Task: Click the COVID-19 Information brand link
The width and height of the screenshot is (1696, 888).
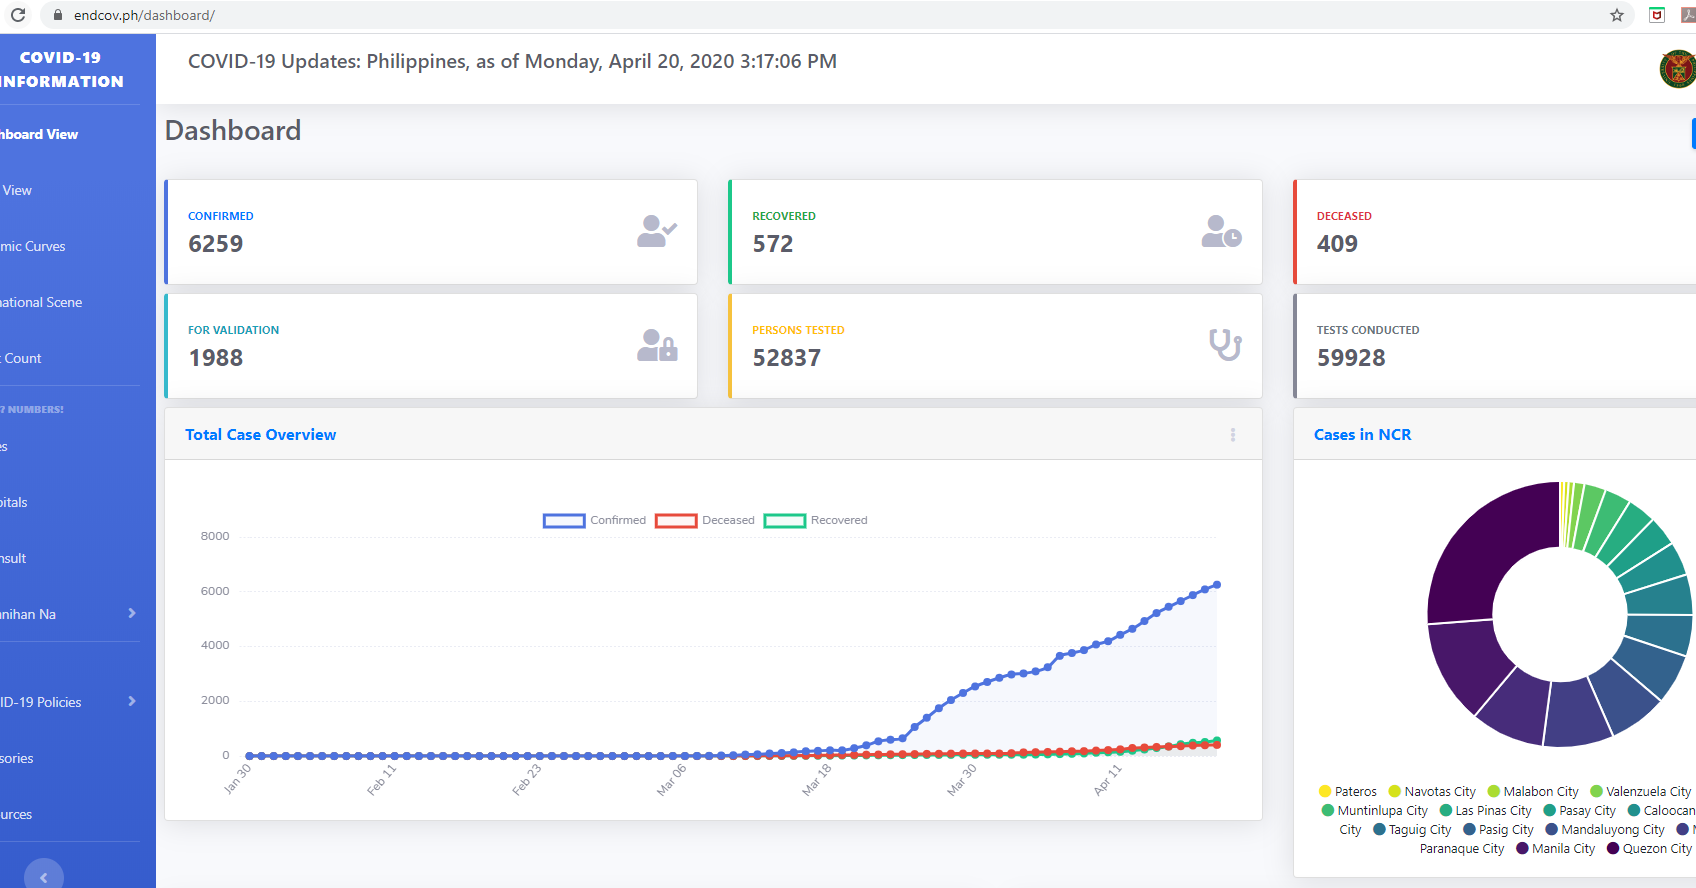Action: 62,70
